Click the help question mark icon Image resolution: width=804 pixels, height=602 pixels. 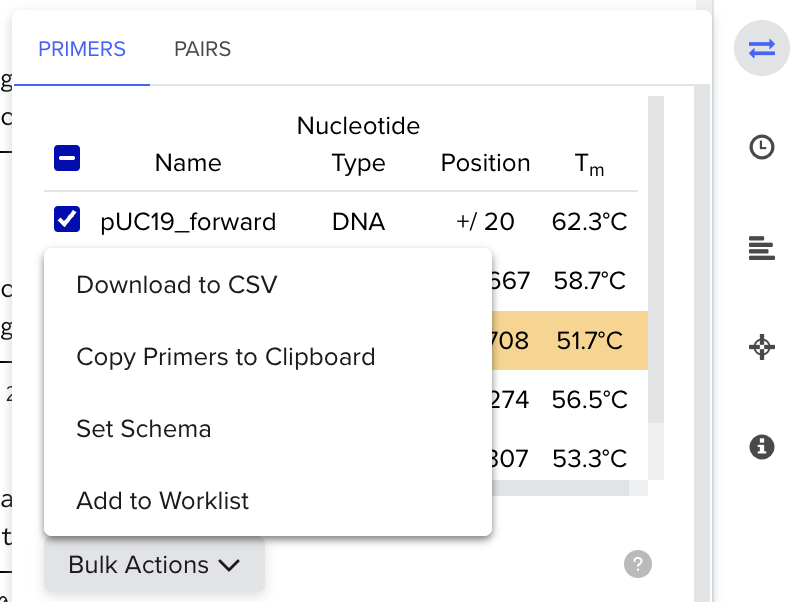pos(638,565)
